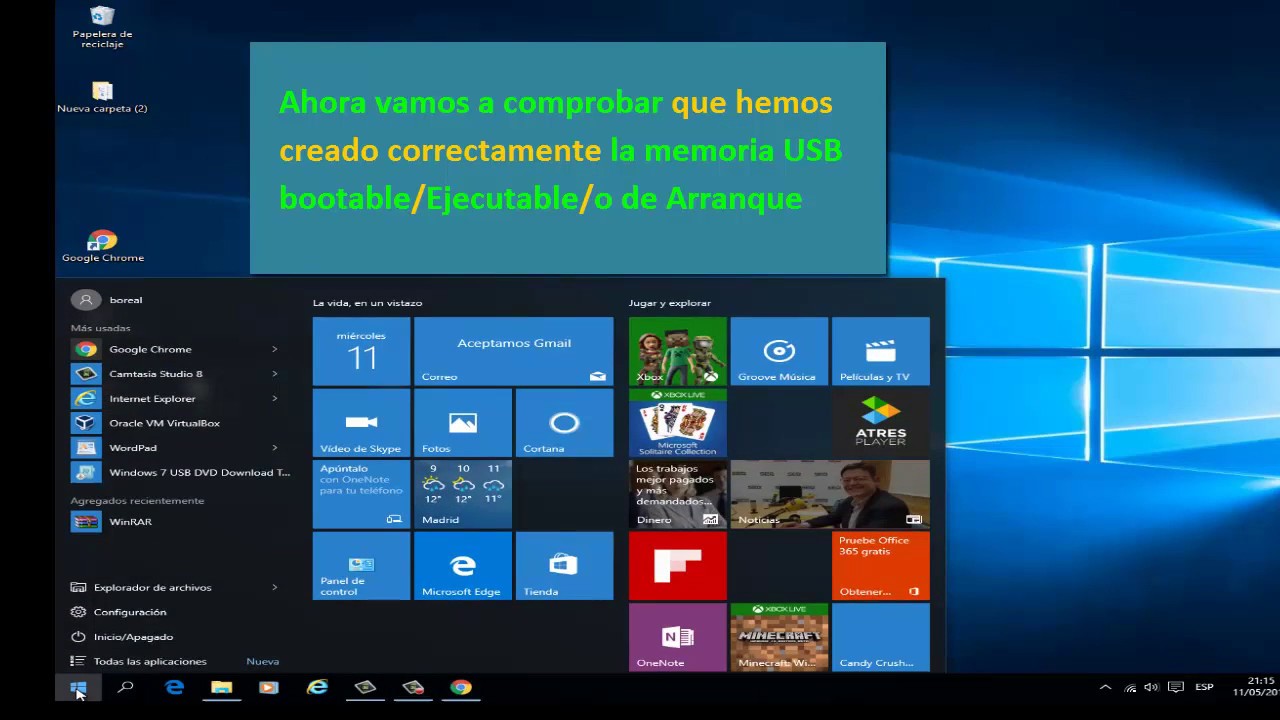
Task: Select the Papelera de reciclaje desktop icon
Action: (102, 27)
